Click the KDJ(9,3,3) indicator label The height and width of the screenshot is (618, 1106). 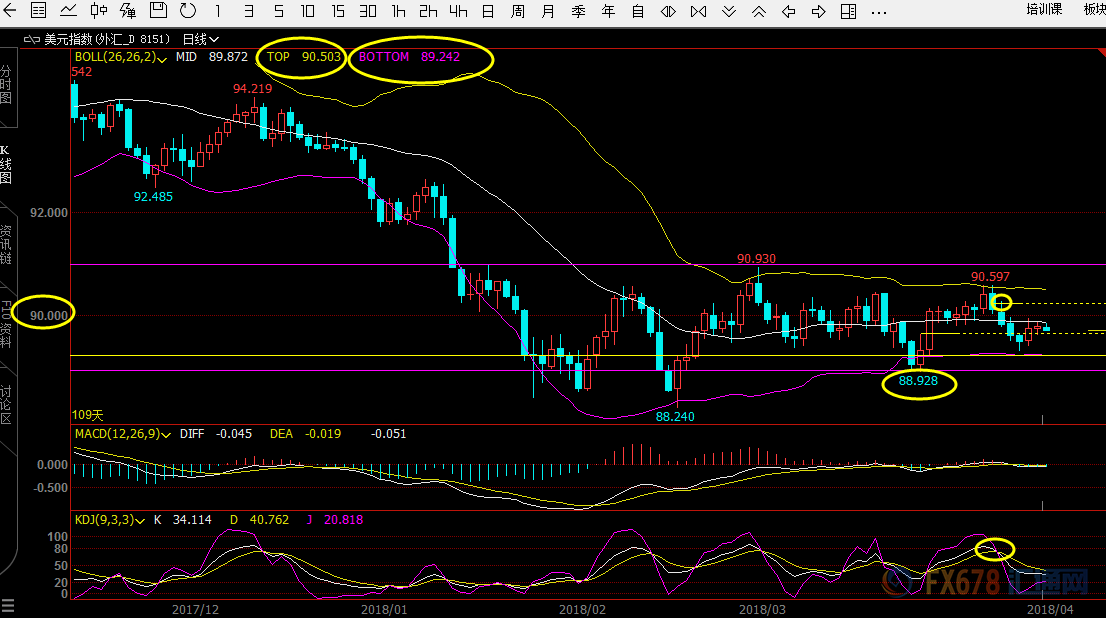[x=103, y=520]
